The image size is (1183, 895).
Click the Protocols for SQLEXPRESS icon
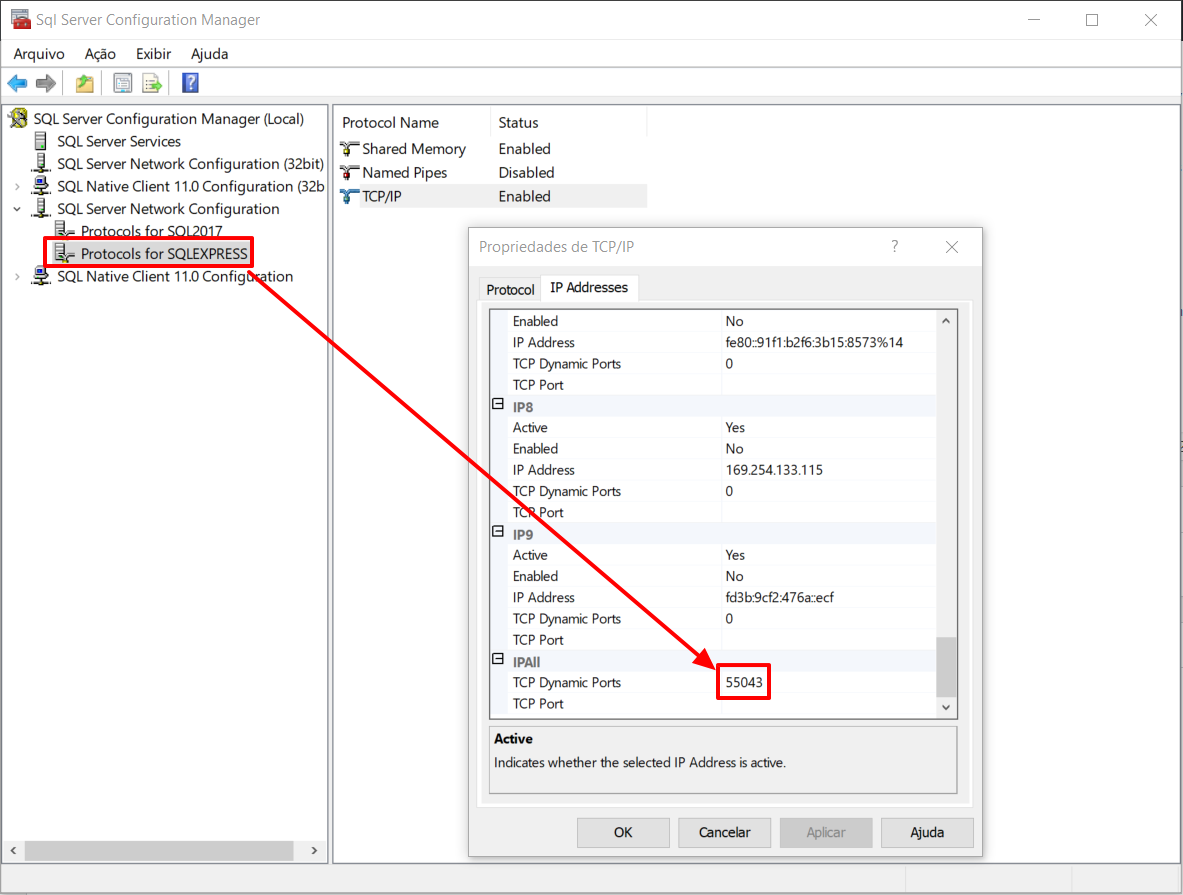click(x=64, y=254)
